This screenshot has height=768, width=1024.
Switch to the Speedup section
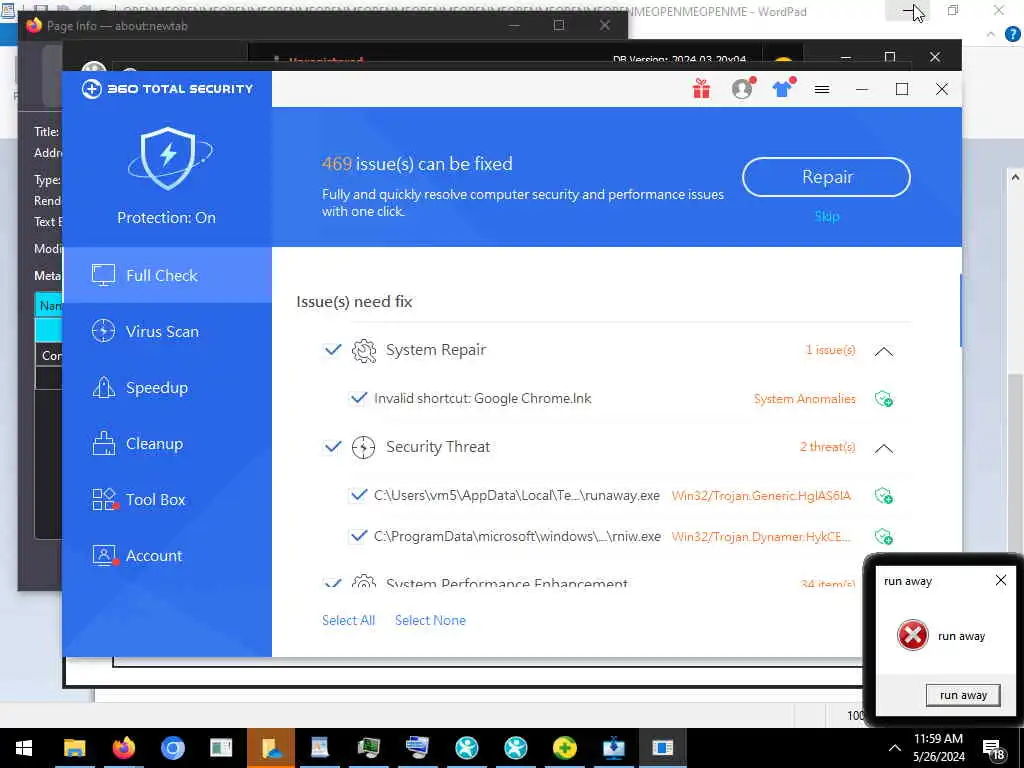point(167,387)
